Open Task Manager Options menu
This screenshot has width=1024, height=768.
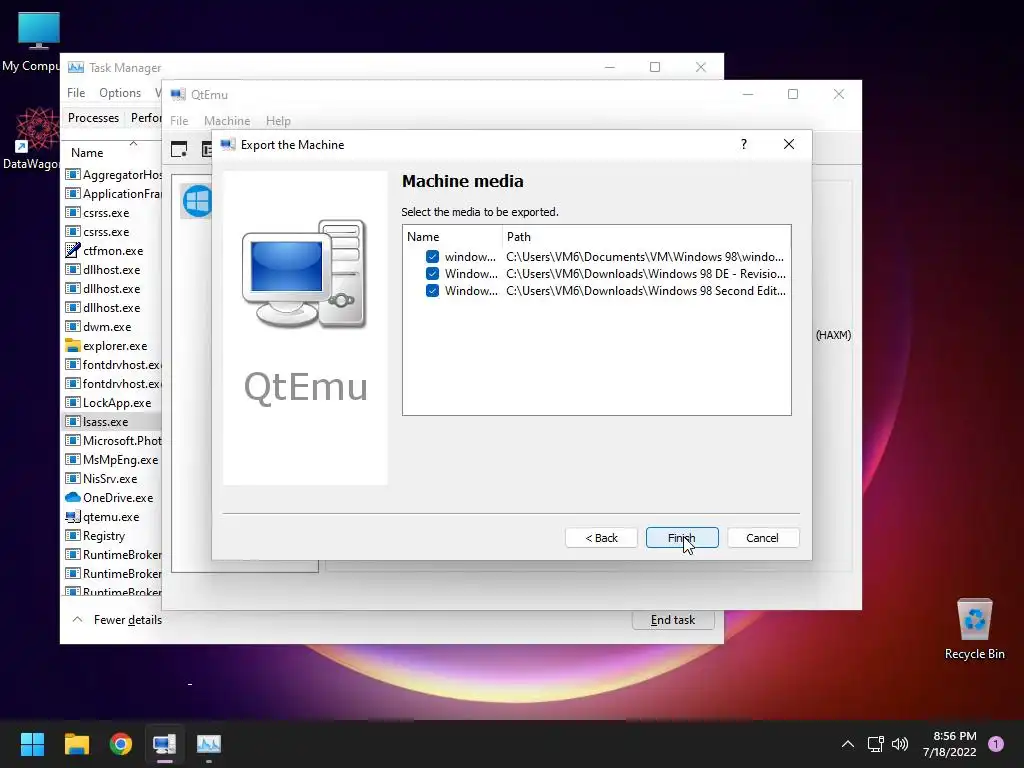point(120,93)
